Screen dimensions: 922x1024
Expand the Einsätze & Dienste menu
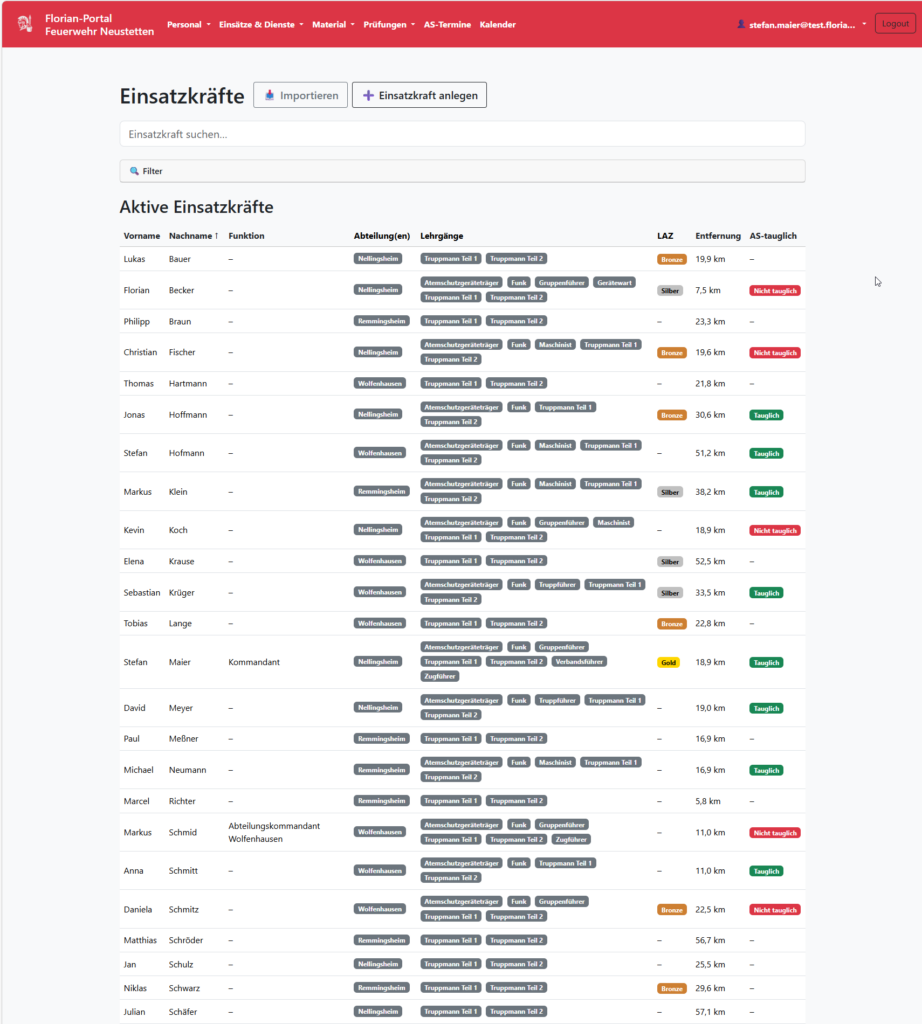point(261,24)
